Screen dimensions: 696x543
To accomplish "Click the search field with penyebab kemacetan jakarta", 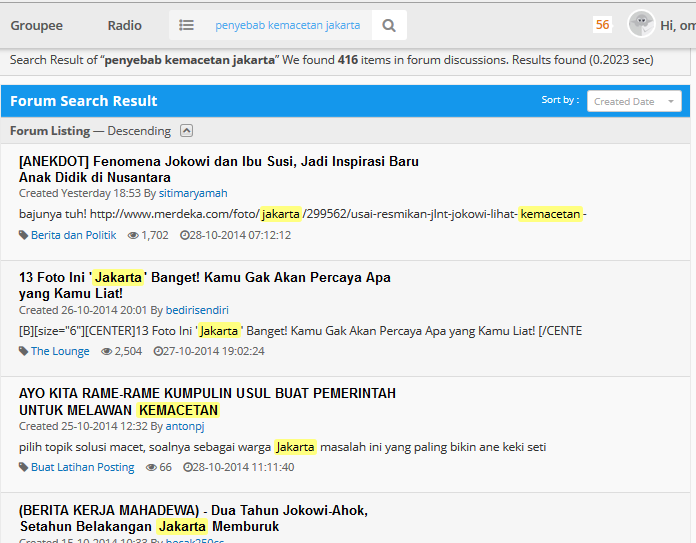I will pyautogui.click(x=288, y=25).
